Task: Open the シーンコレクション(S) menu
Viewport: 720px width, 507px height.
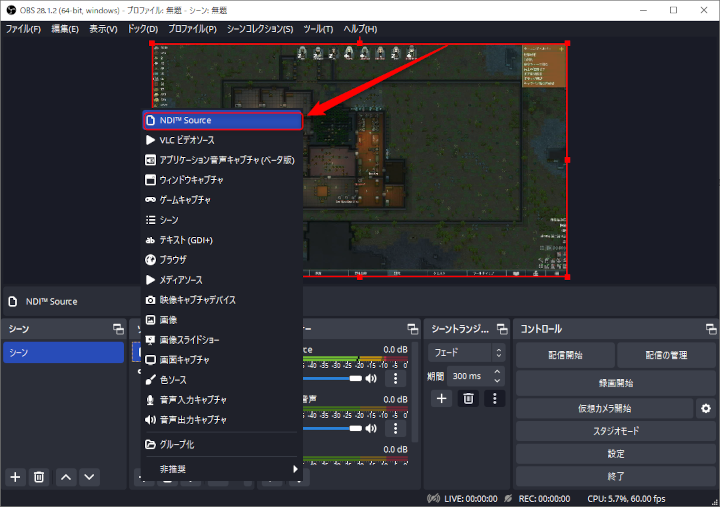Action: [x=259, y=29]
